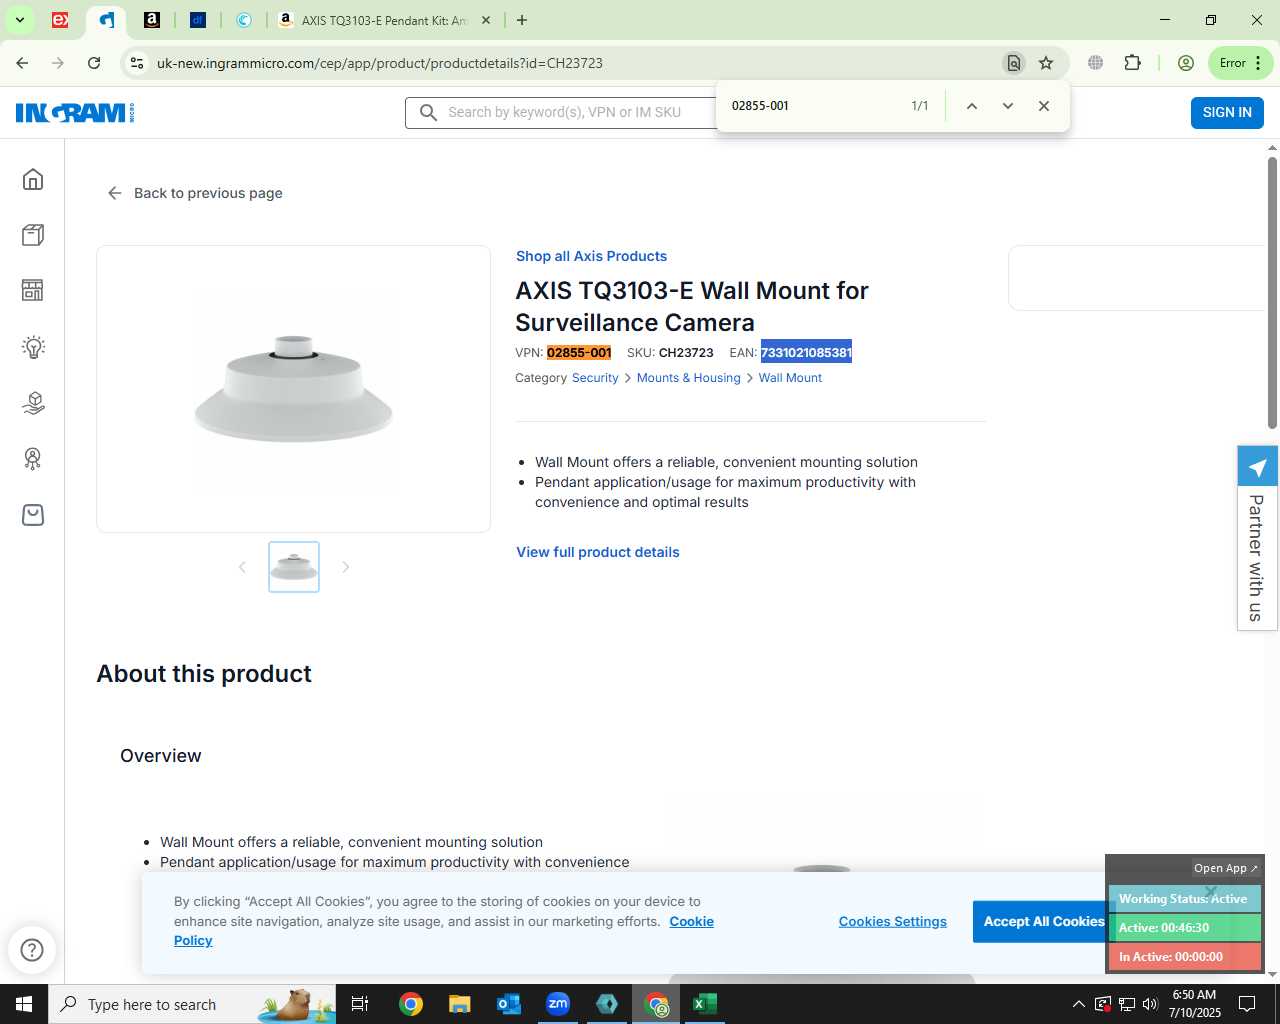Go to previous find match arrow
1280x1024 pixels.
(971, 106)
